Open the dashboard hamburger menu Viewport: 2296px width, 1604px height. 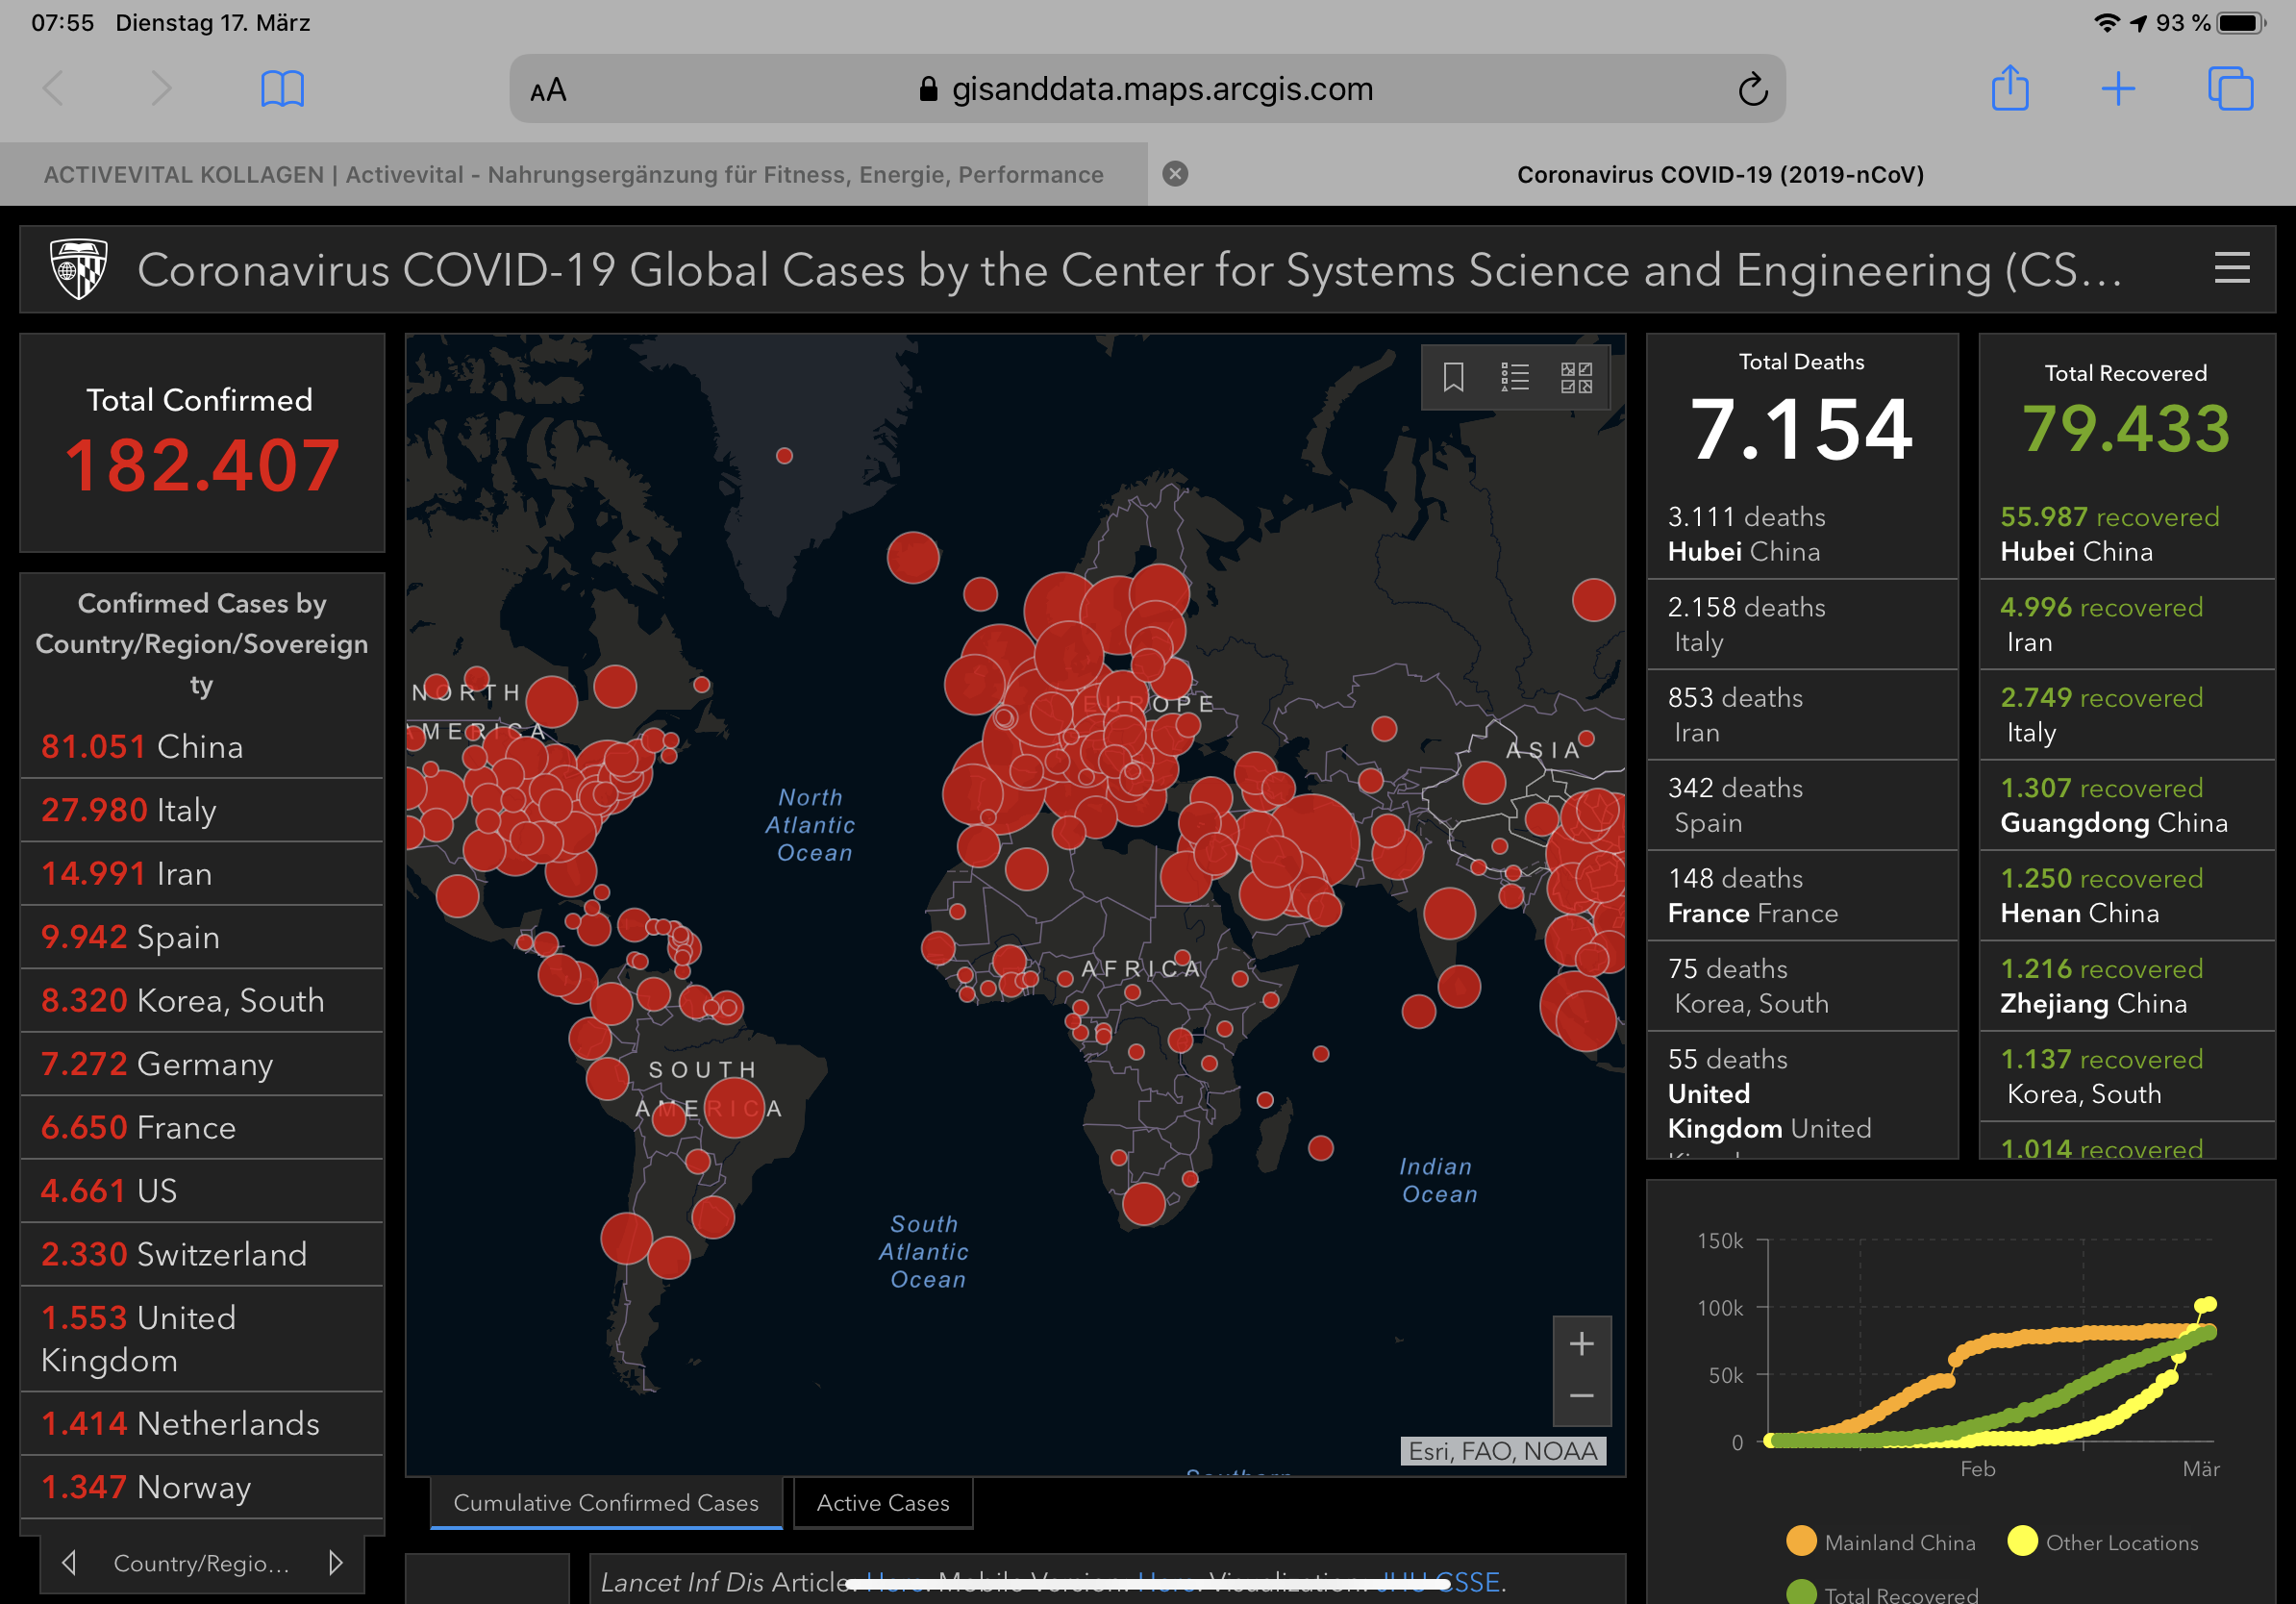[x=2231, y=268]
